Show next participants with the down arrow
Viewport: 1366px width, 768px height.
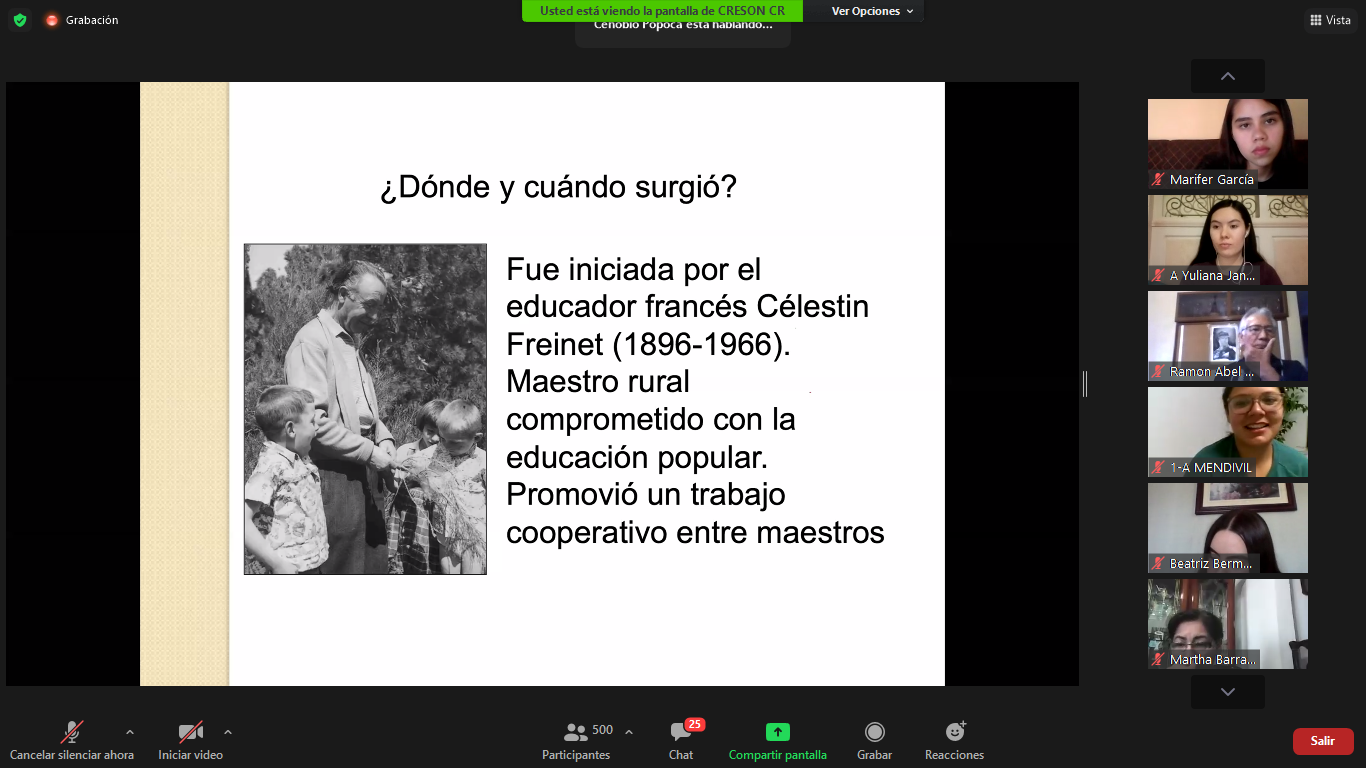[1227, 692]
